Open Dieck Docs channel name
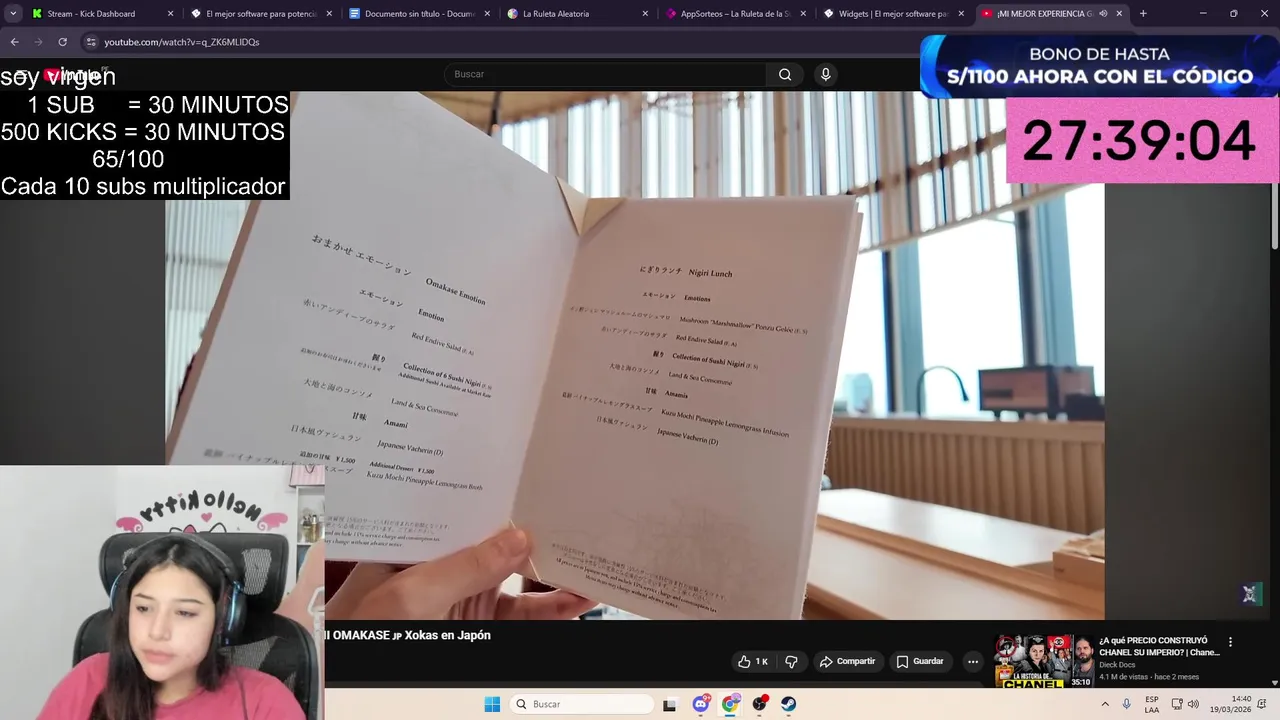The height and width of the screenshot is (720, 1280). pyautogui.click(x=1117, y=665)
